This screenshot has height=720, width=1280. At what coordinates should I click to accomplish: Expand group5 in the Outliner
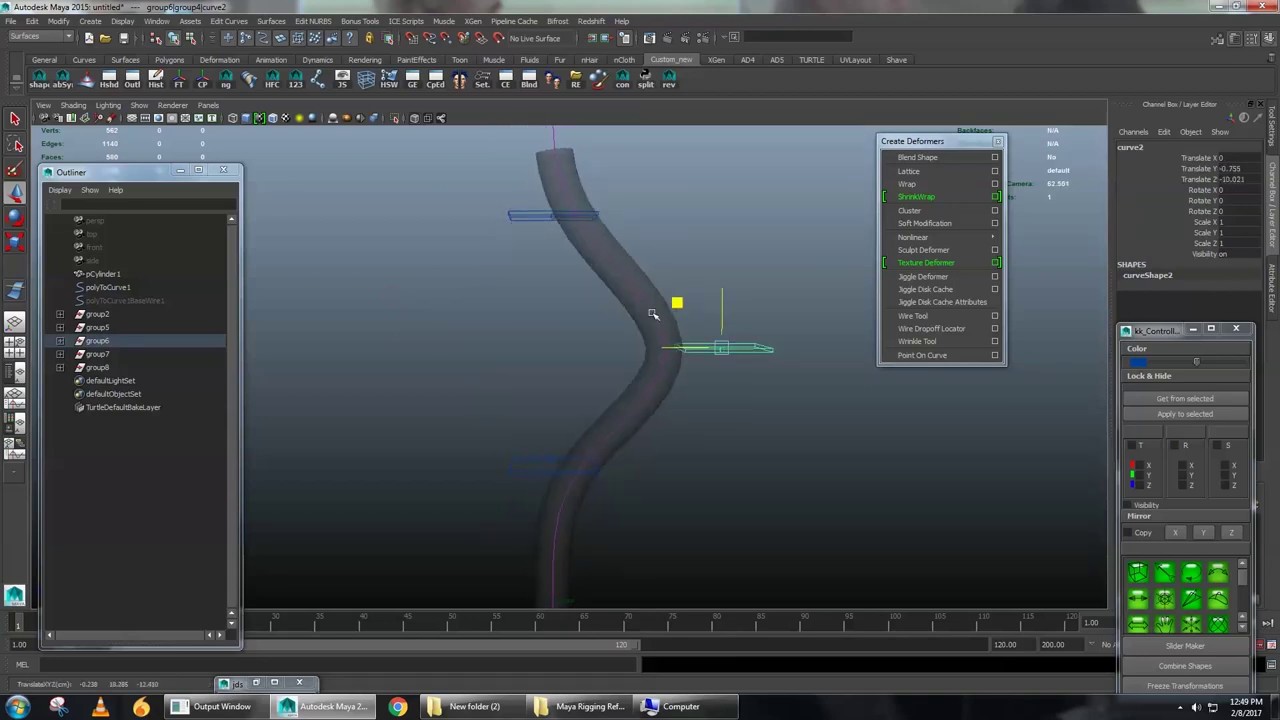point(60,327)
